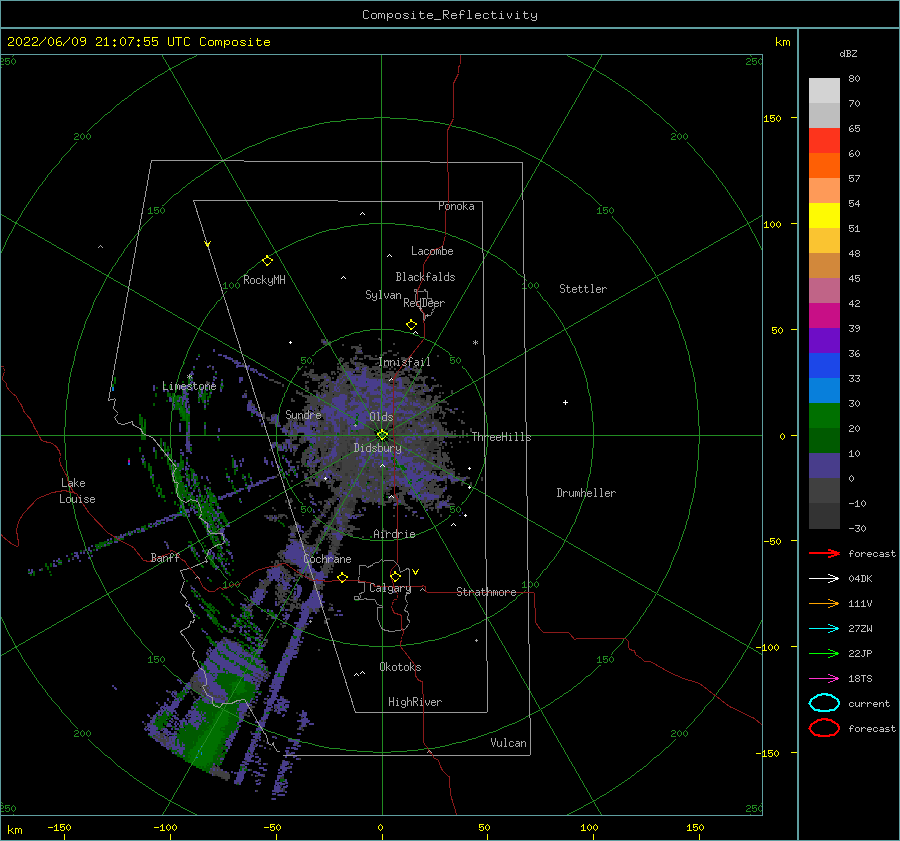Select the Stettler city label
The height and width of the screenshot is (841, 900).
click(x=583, y=289)
